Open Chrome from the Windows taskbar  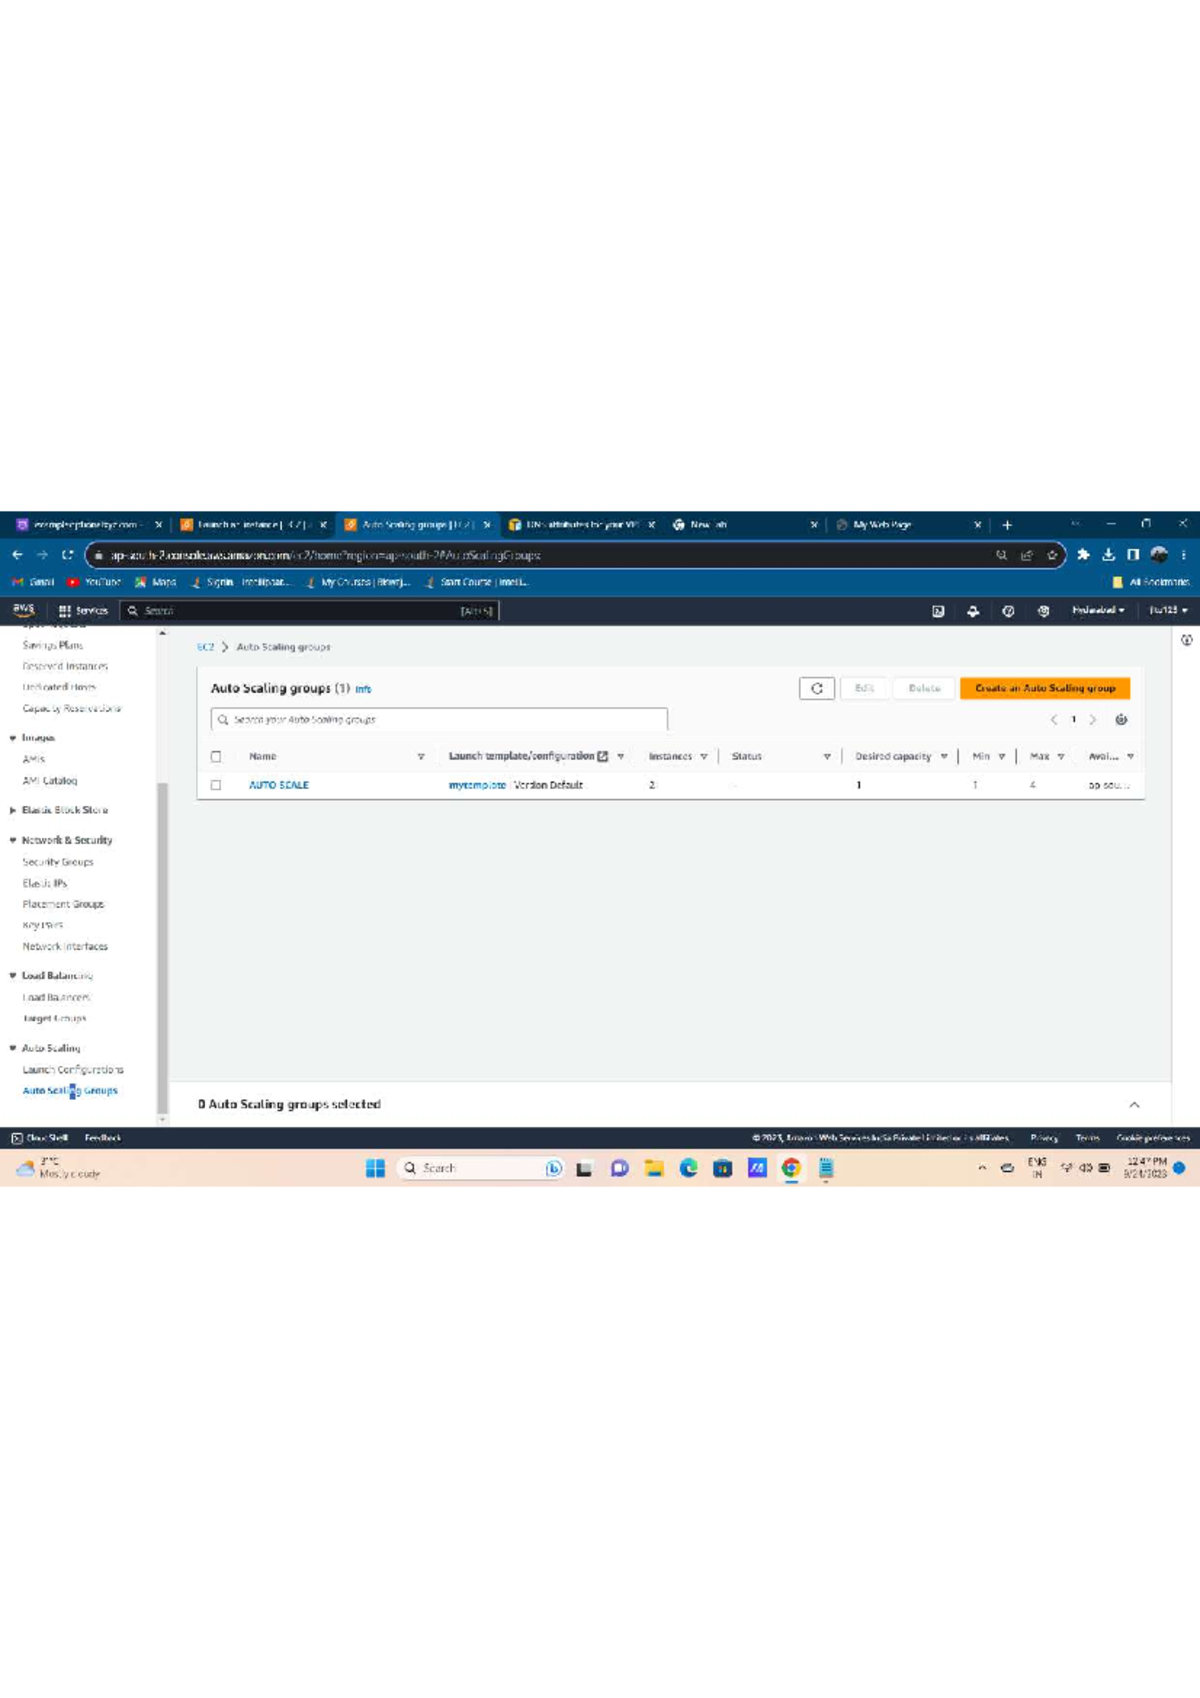pos(791,1168)
